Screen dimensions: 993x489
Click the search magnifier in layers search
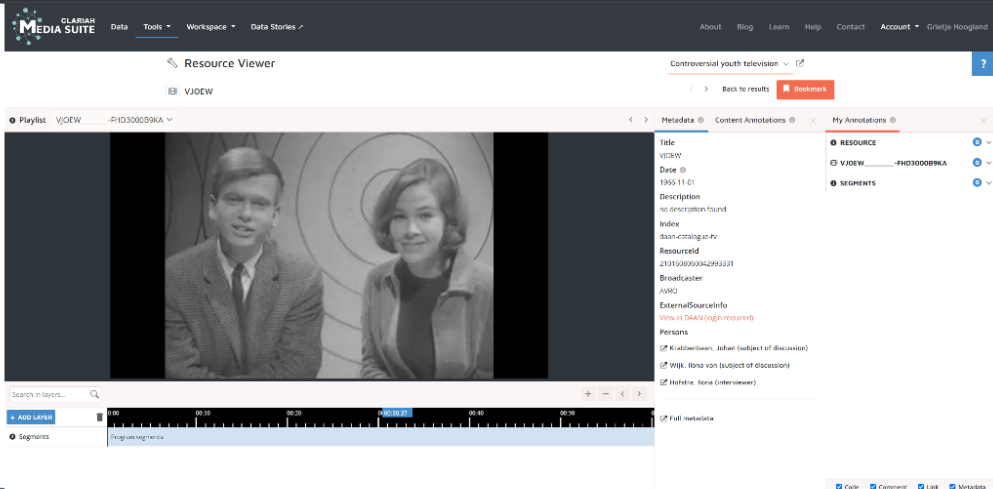[x=95, y=395]
